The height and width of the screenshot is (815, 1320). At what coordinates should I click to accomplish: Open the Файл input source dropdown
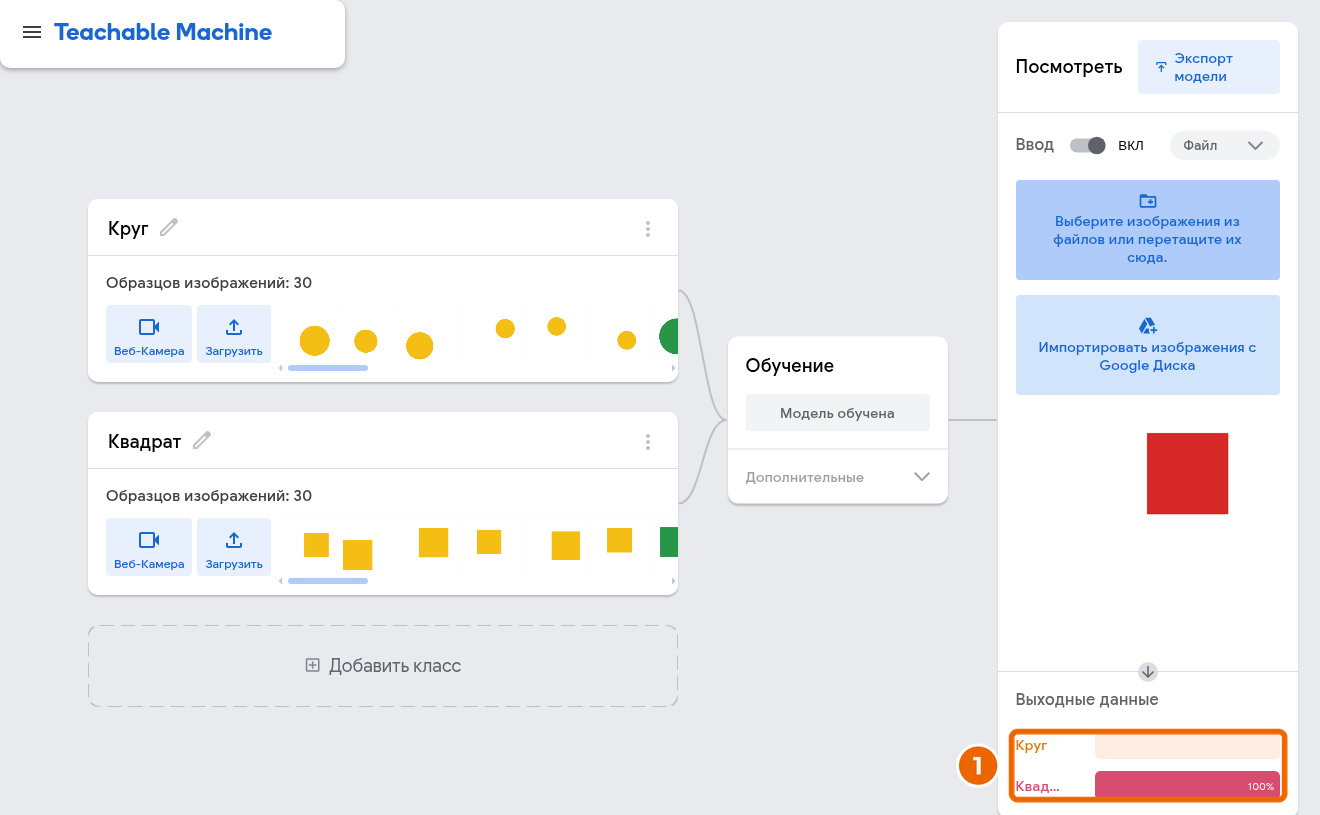coord(1225,145)
